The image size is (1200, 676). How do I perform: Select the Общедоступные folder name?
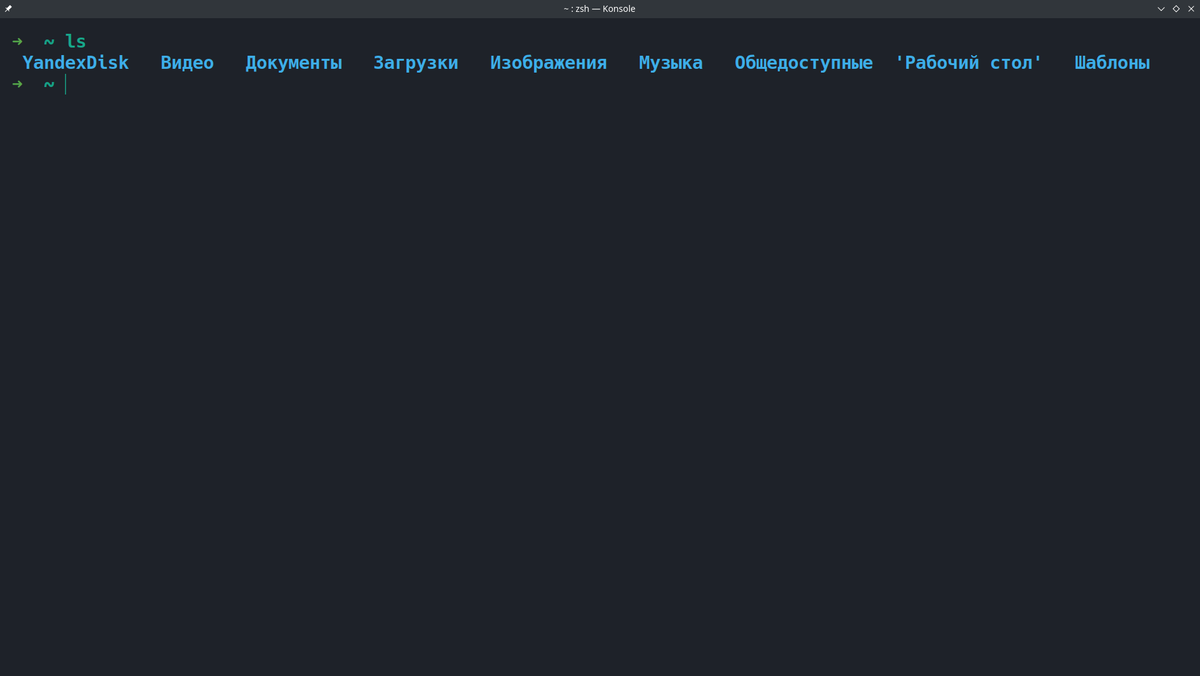[803, 62]
